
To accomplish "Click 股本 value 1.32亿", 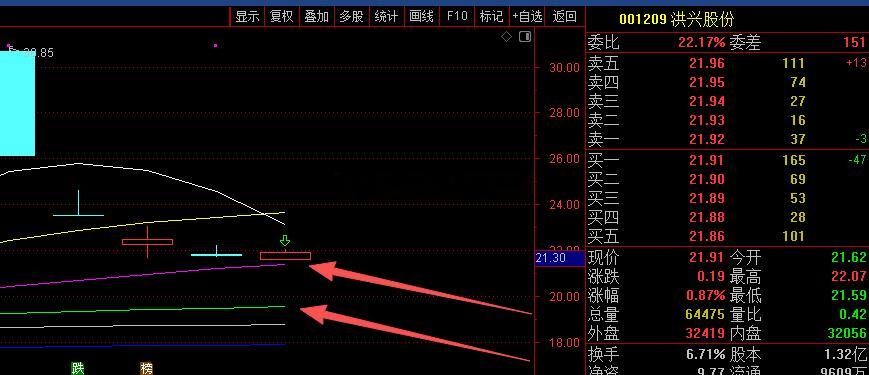I will point(846,354).
